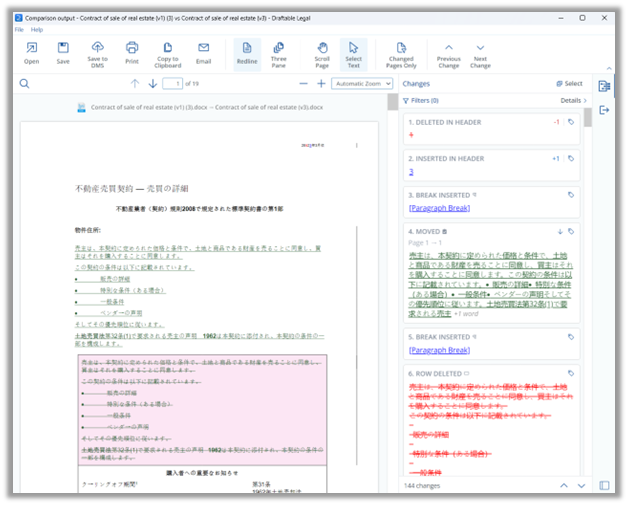Go to previous change using bottom up chevron
628x505 pixels.
564,485
